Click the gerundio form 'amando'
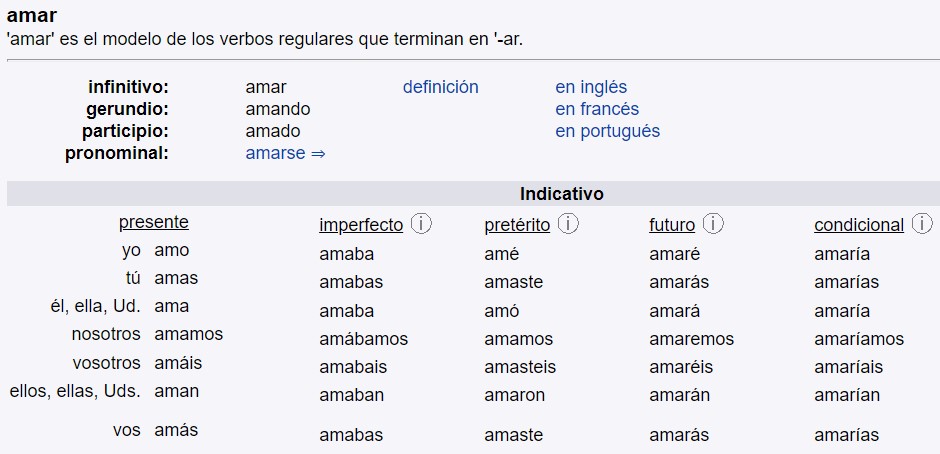Screen dimensions: 940x454 click(278, 109)
